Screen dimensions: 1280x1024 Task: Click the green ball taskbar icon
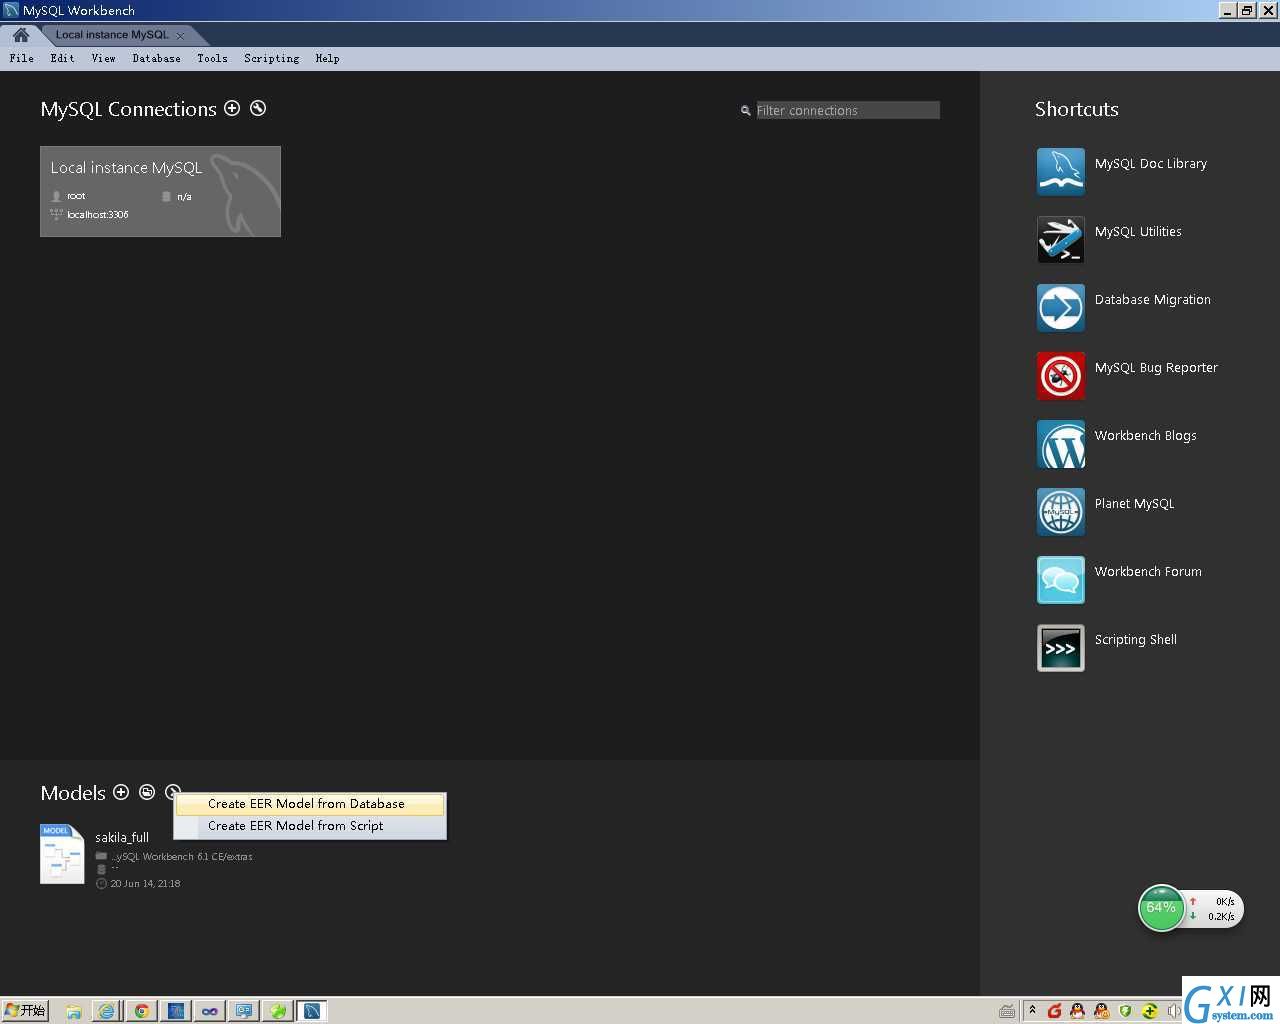278,1011
